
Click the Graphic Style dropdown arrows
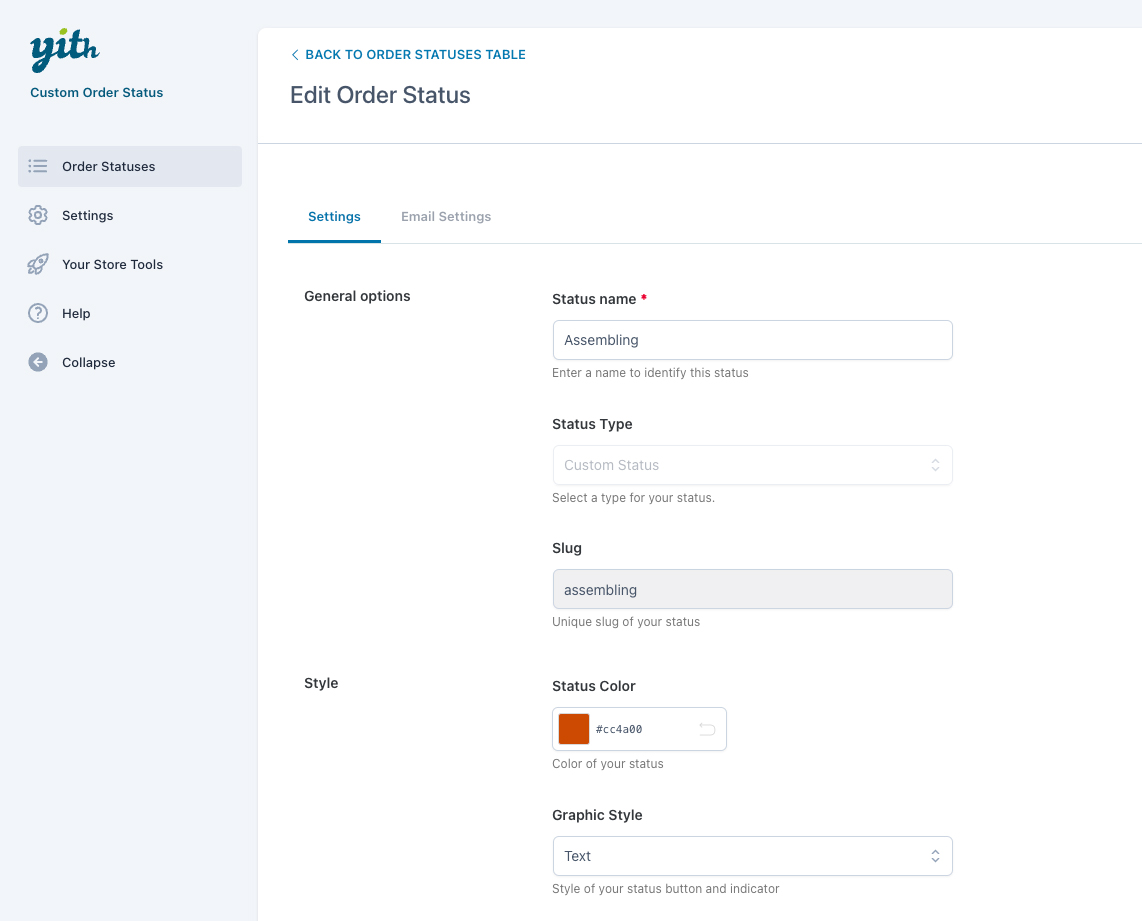pyautogui.click(x=935, y=856)
